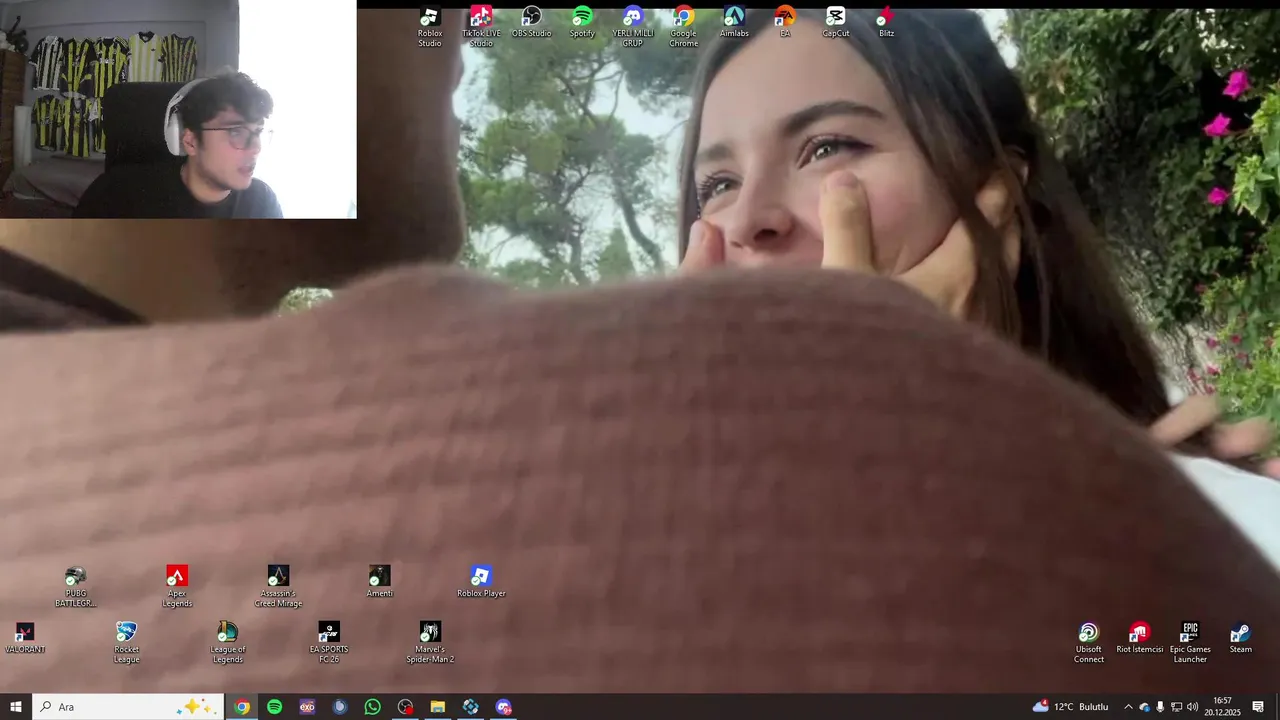The width and height of the screenshot is (1280, 720).
Task: Click the Blitz desktop icon
Action: [886, 22]
